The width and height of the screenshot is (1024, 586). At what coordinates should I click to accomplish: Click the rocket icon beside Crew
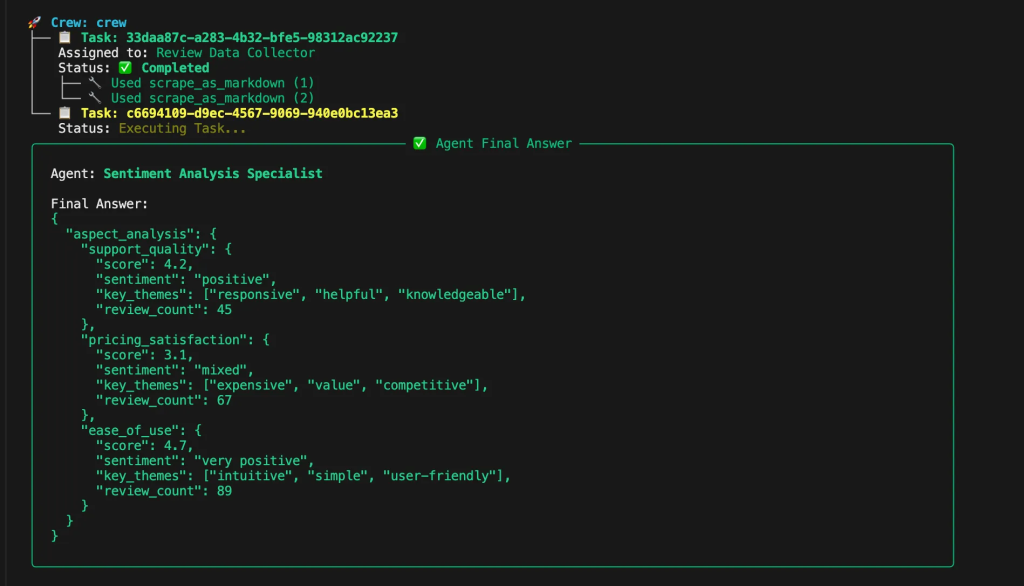click(x=35, y=22)
